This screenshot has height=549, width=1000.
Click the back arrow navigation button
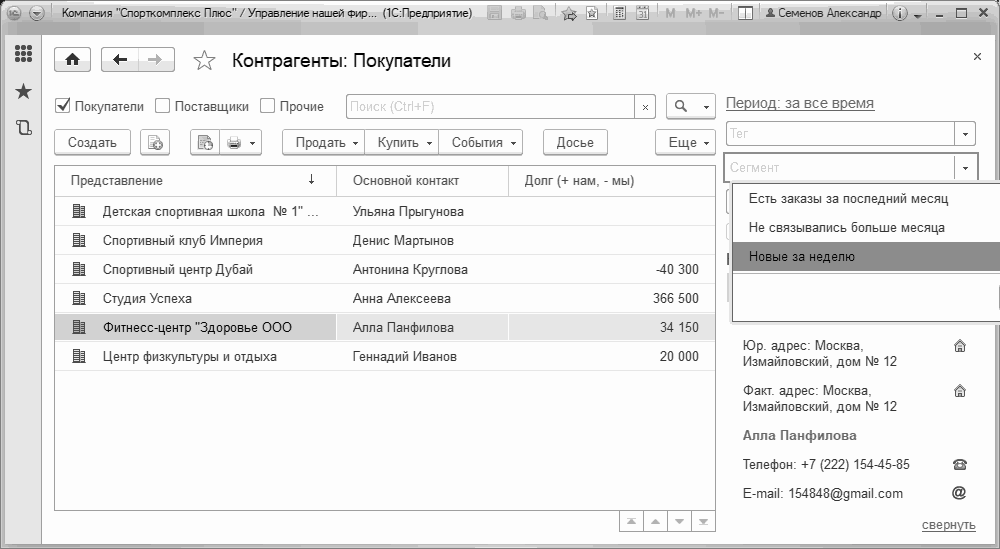[x=120, y=60]
